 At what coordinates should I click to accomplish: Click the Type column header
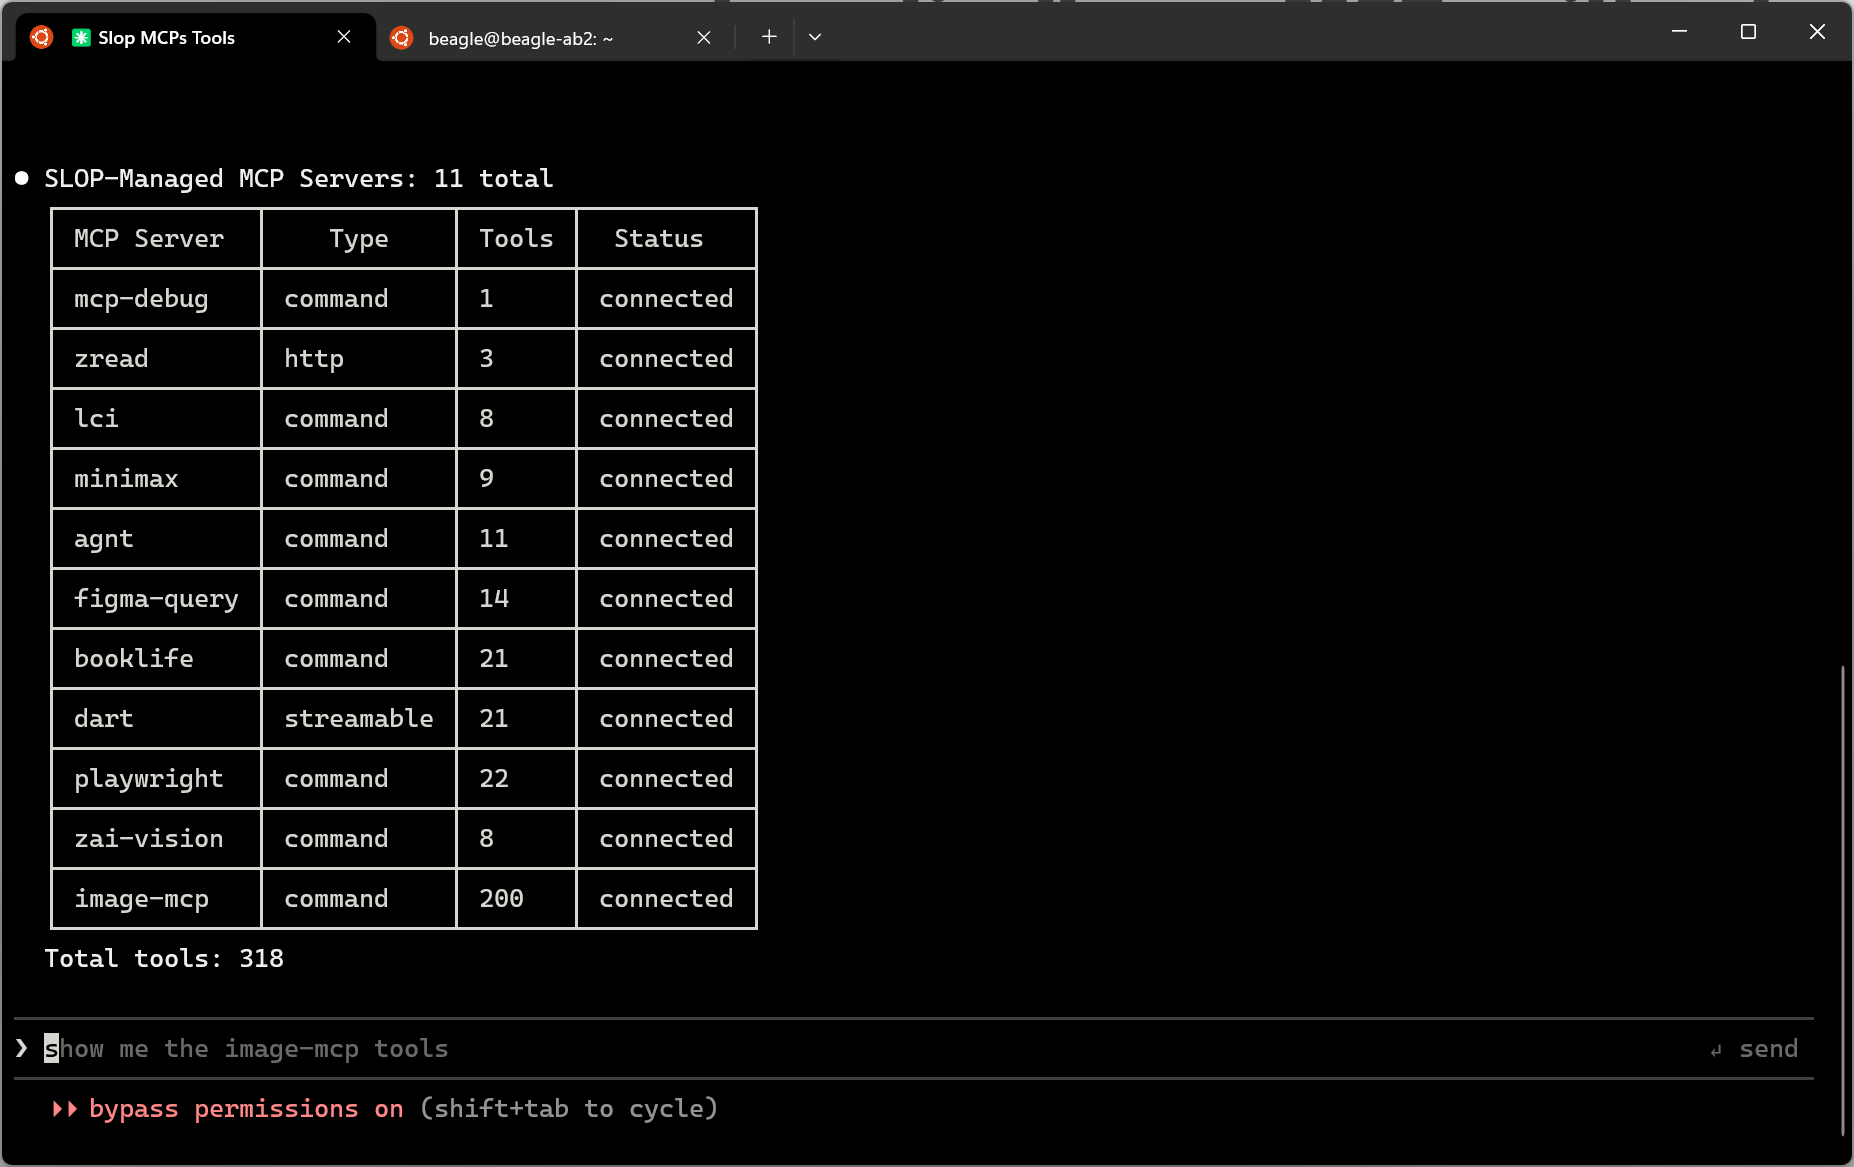click(359, 239)
